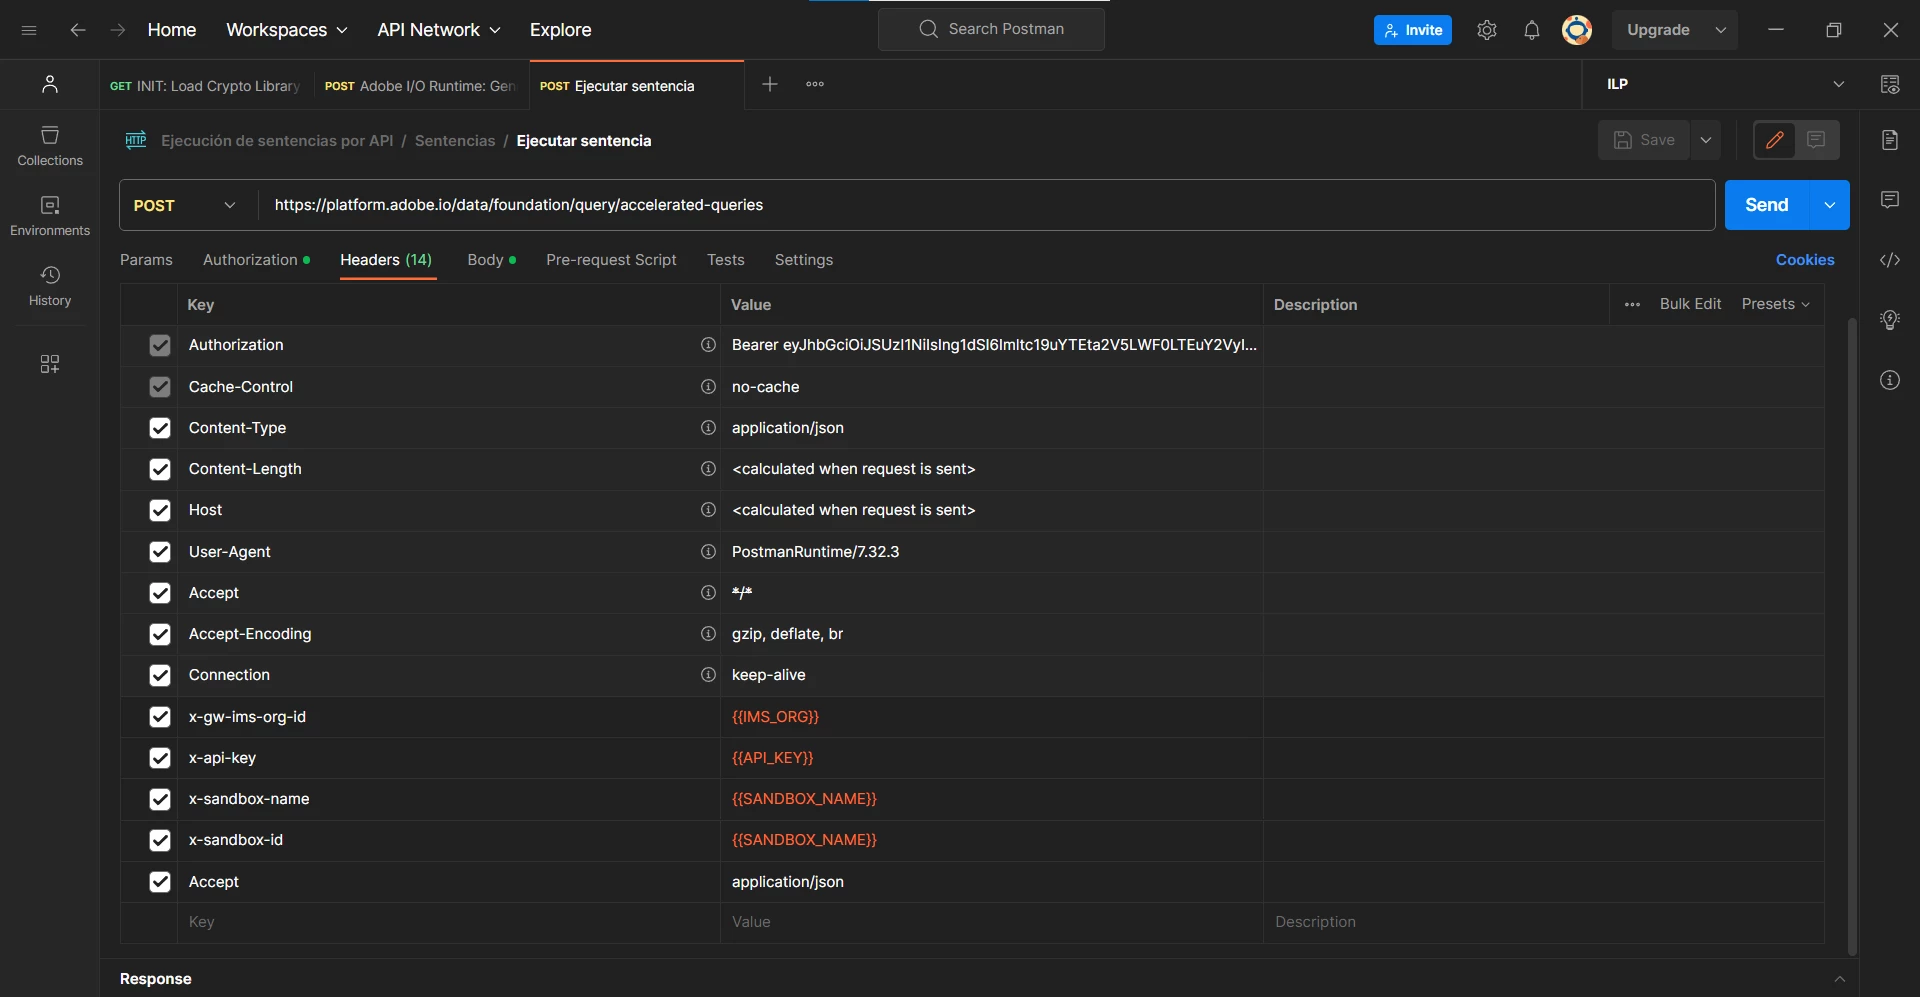Uncheck the User-Agent header
Image resolution: width=1920 pixels, height=997 pixels.
click(x=160, y=552)
